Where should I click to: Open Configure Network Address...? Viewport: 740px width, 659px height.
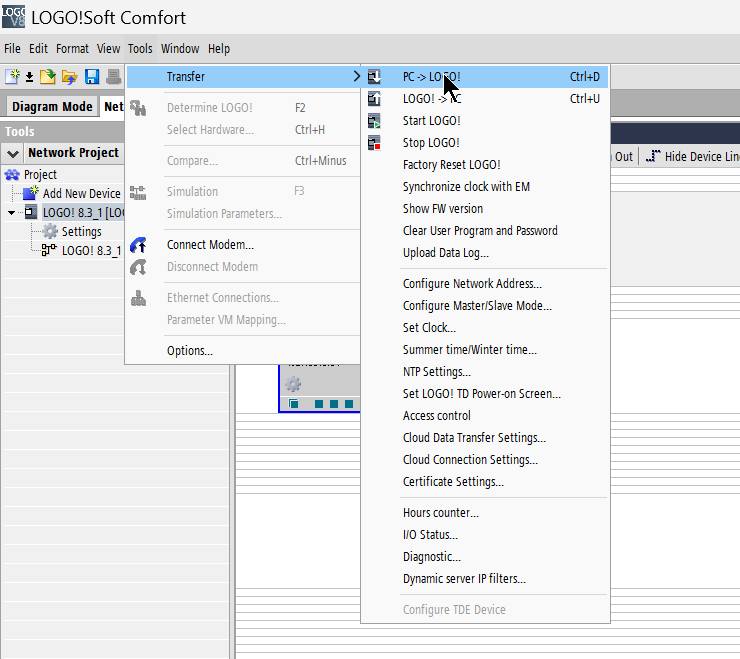tap(485, 284)
